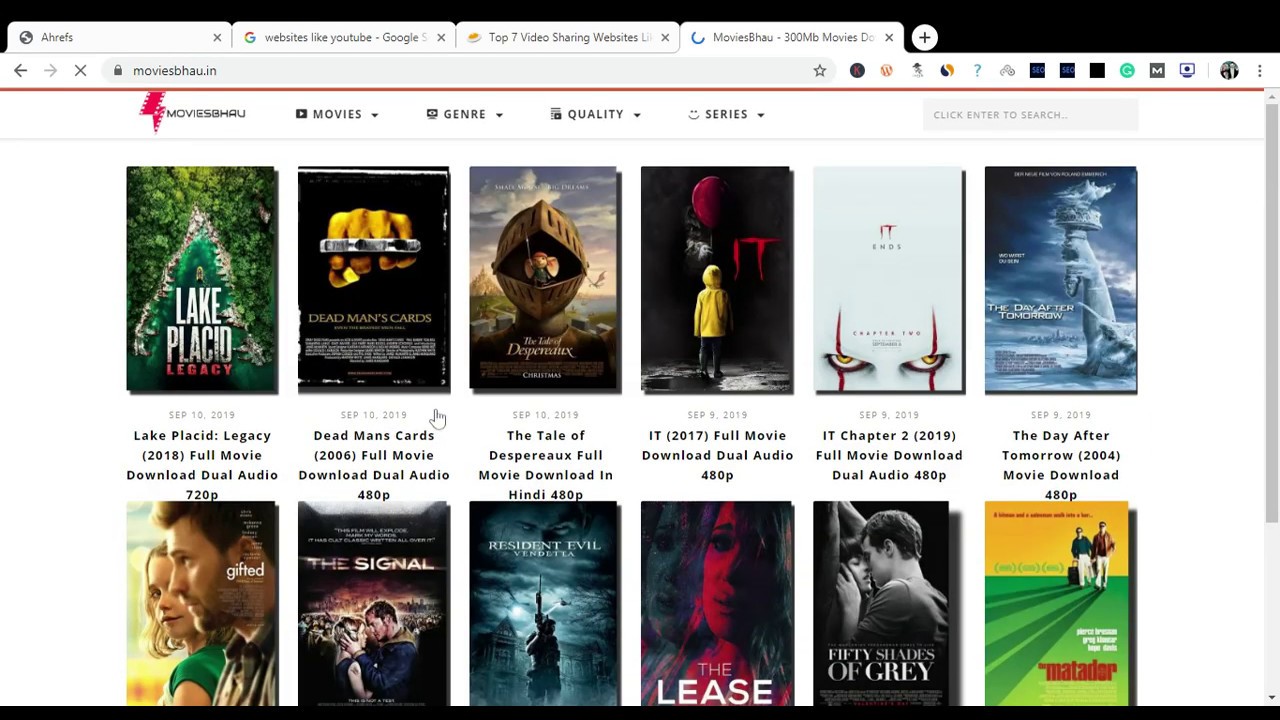
Task: Focus the Click Enter To Search field
Action: pyautogui.click(x=1030, y=115)
